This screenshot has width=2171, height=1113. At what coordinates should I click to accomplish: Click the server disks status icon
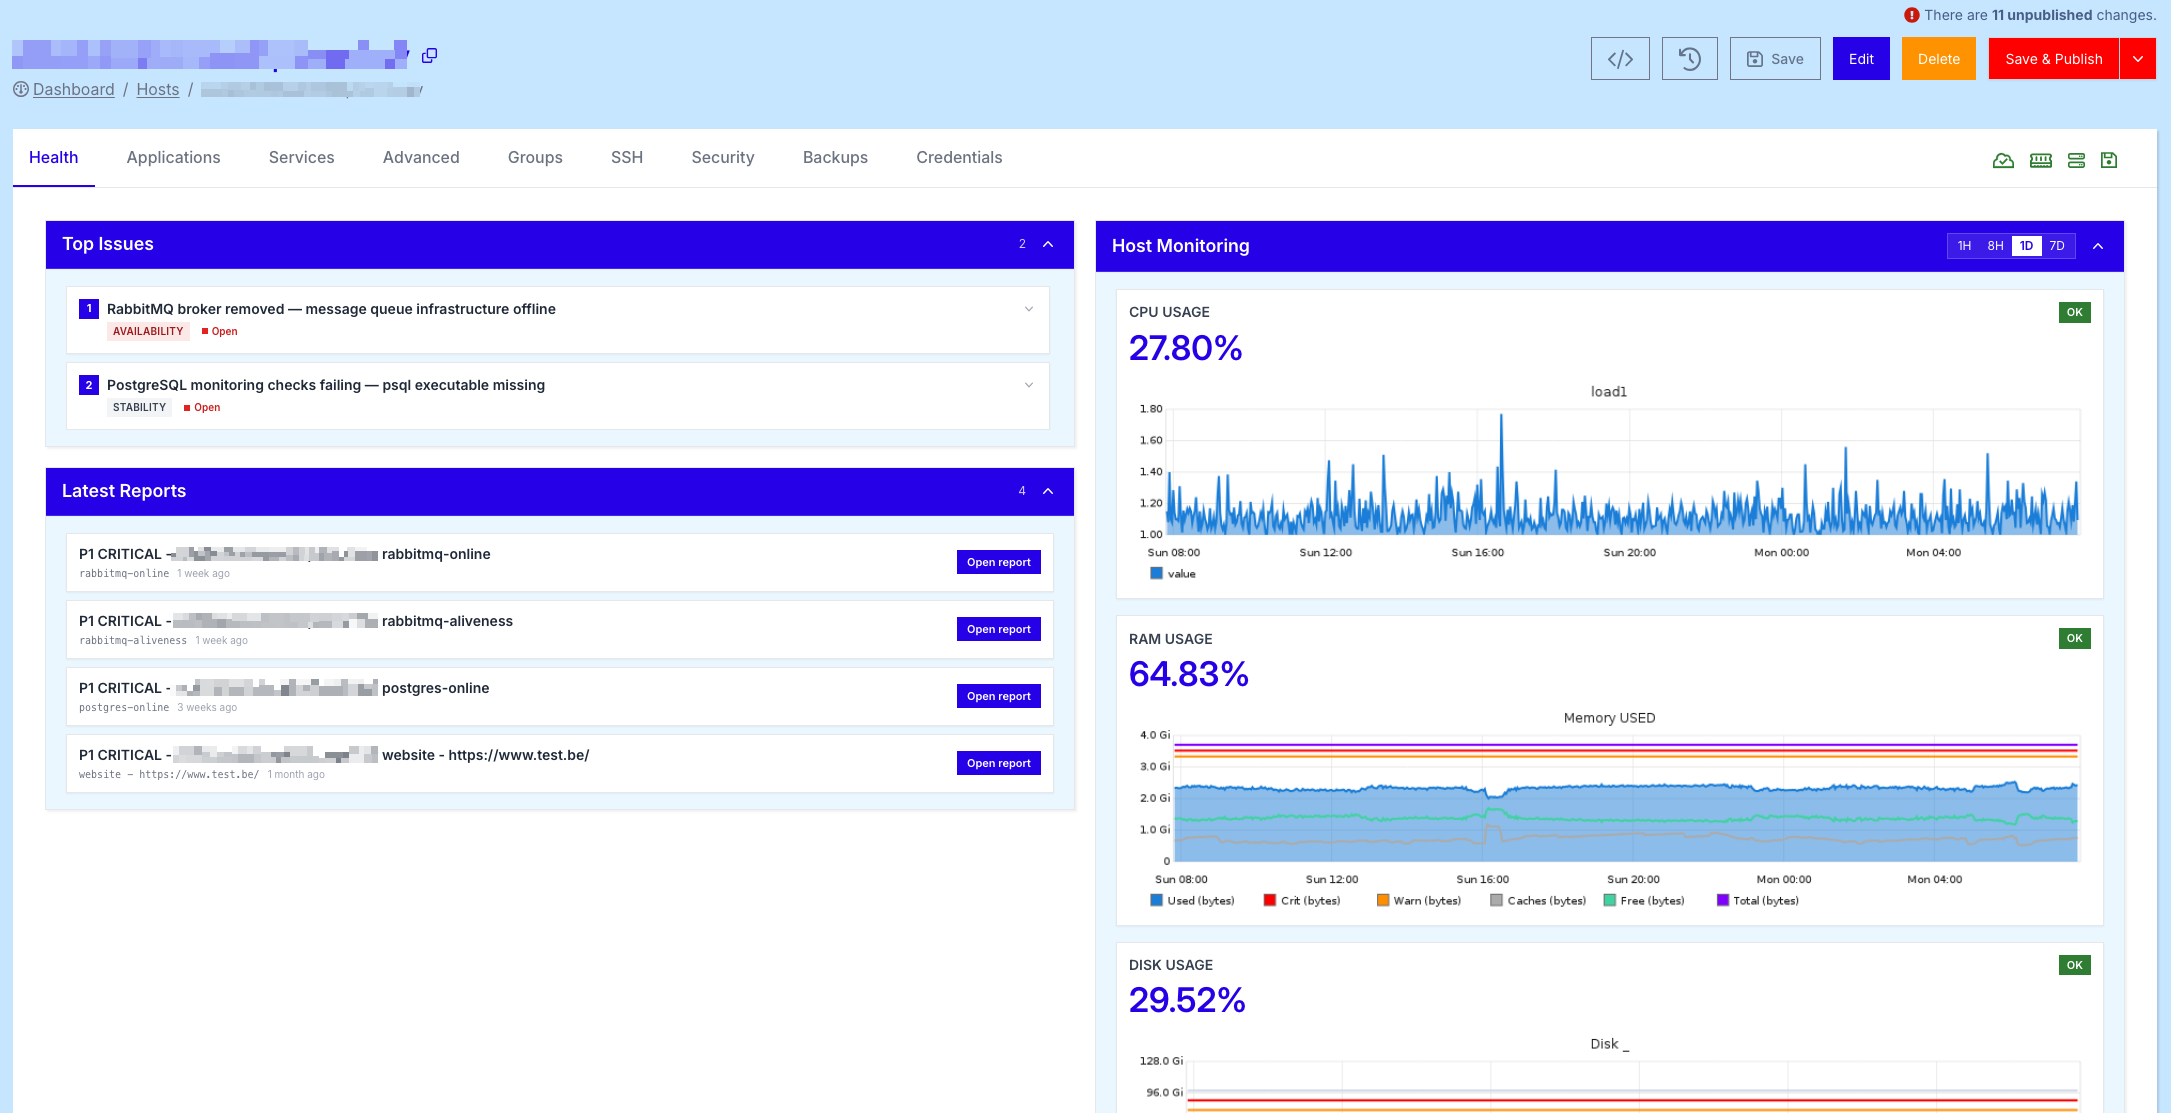click(2077, 160)
